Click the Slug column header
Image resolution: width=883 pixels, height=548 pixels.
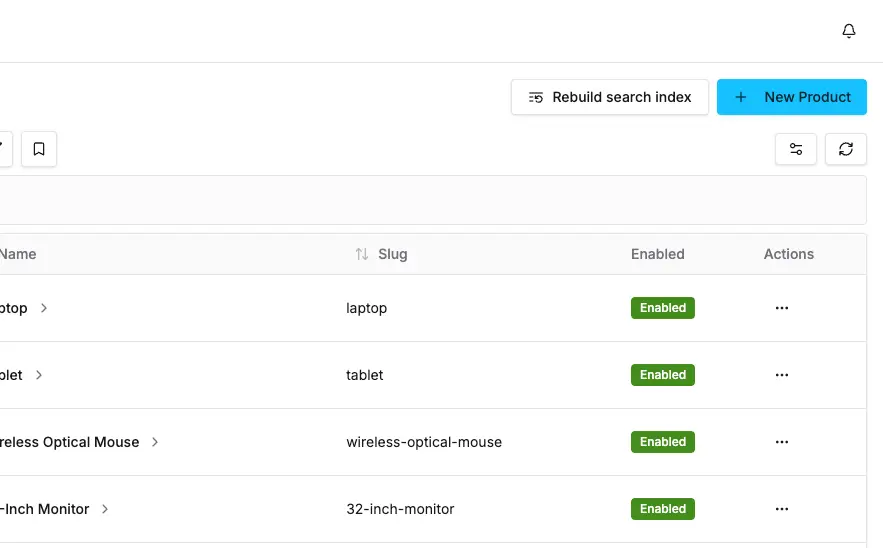(393, 254)
